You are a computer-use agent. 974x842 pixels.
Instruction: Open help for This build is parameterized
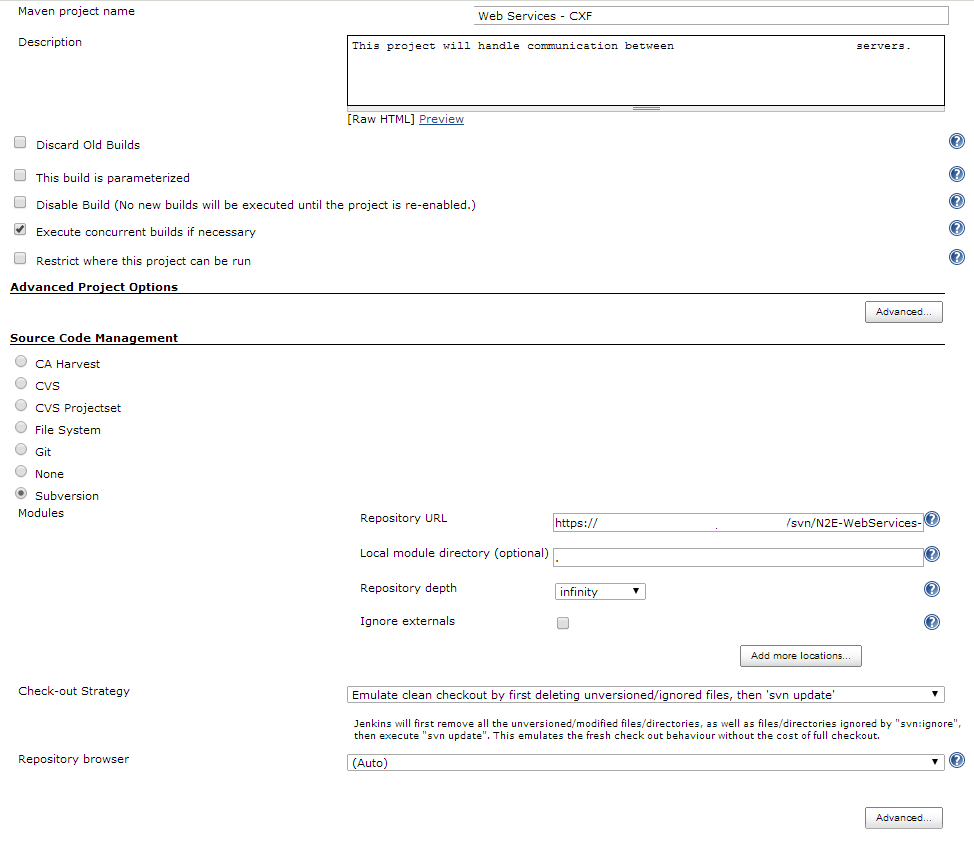[x=956, y=173]
